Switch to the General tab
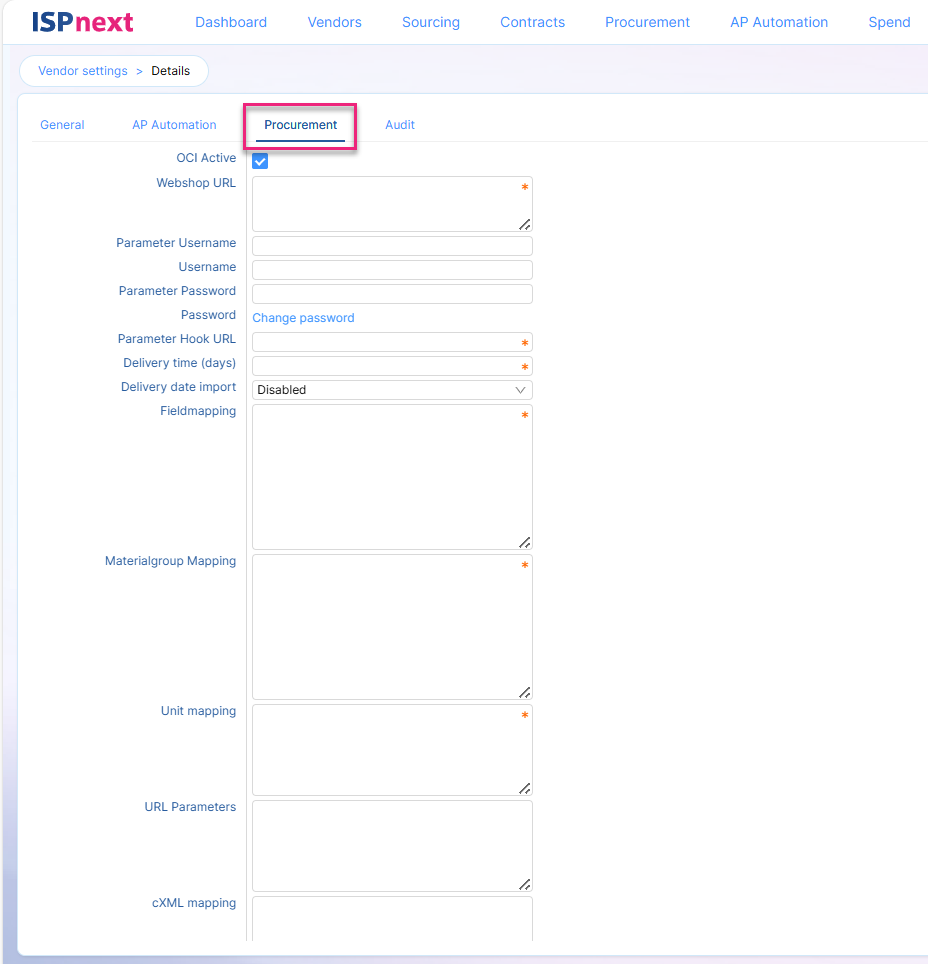This screenshot has height=964, width=928. pyautogui.click(x=62, y=125)
